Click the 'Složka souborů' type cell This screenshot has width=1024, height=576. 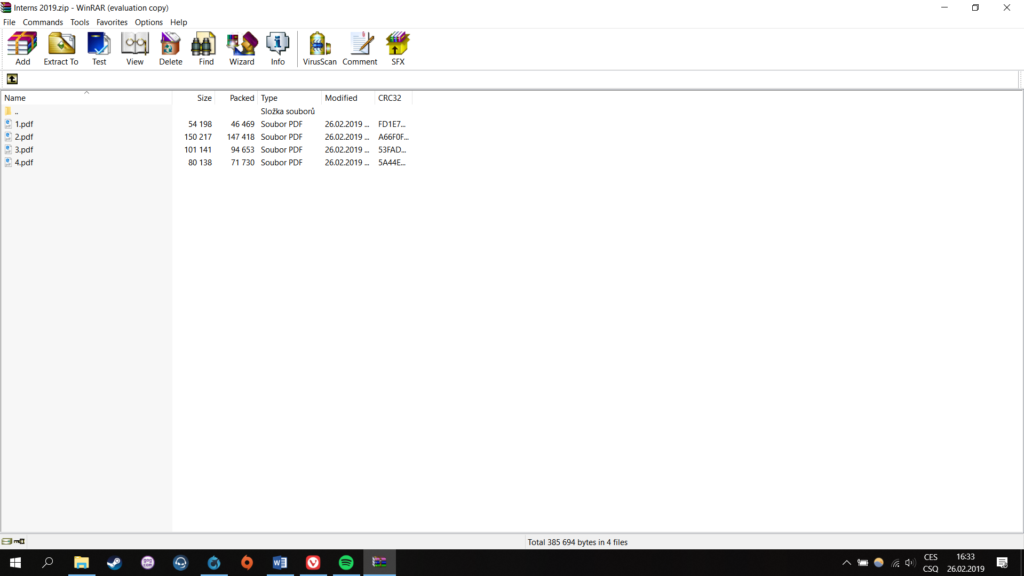287,111
